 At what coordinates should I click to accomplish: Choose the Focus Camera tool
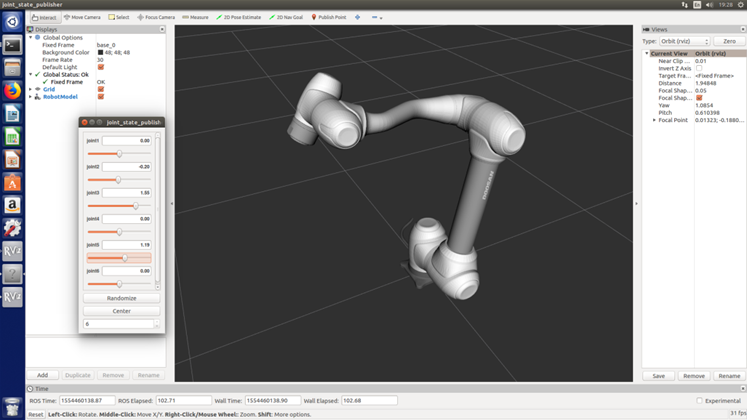(x=157, y=17)
